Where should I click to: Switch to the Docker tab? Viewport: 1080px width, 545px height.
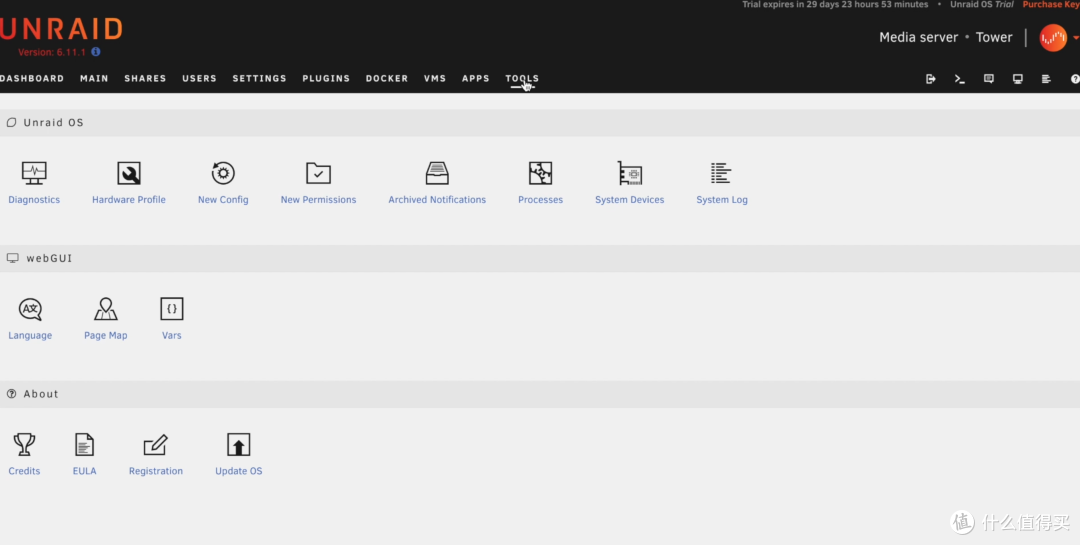click(387, 79)
